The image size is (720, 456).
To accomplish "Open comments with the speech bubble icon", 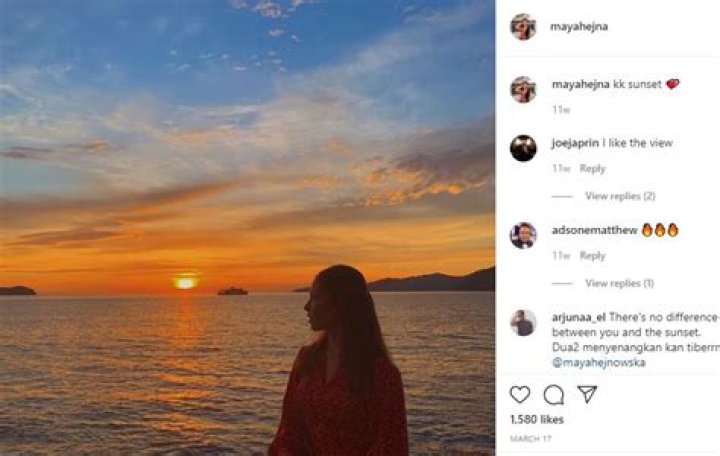I will 553,394.
